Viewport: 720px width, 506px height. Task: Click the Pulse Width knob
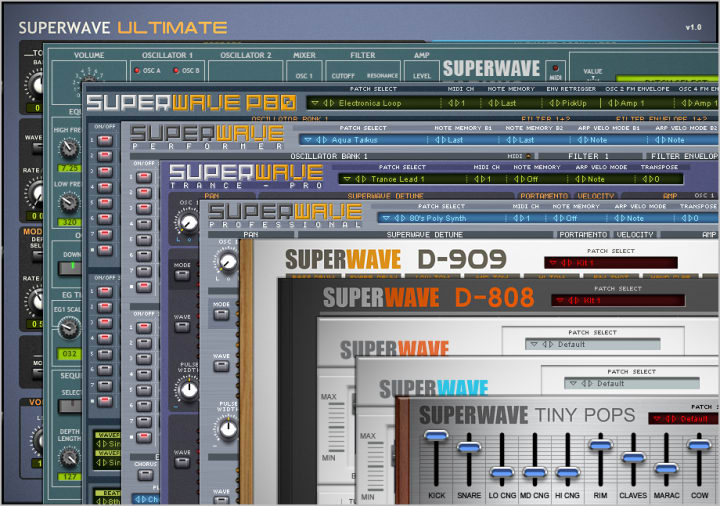click(x=189, y=390)
